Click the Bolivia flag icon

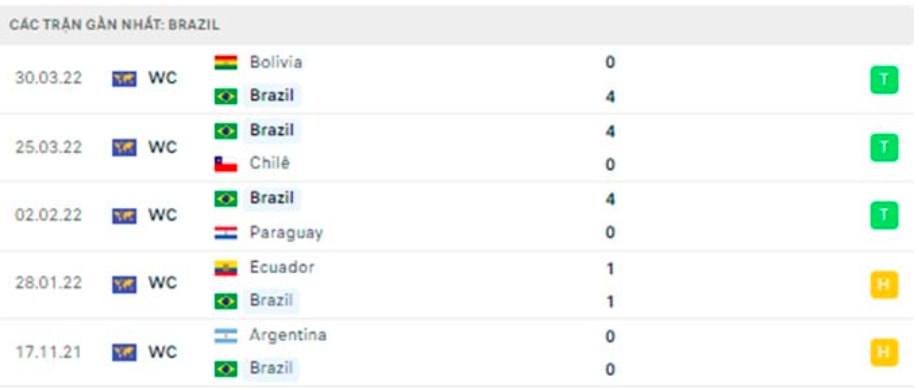point(226,62)
